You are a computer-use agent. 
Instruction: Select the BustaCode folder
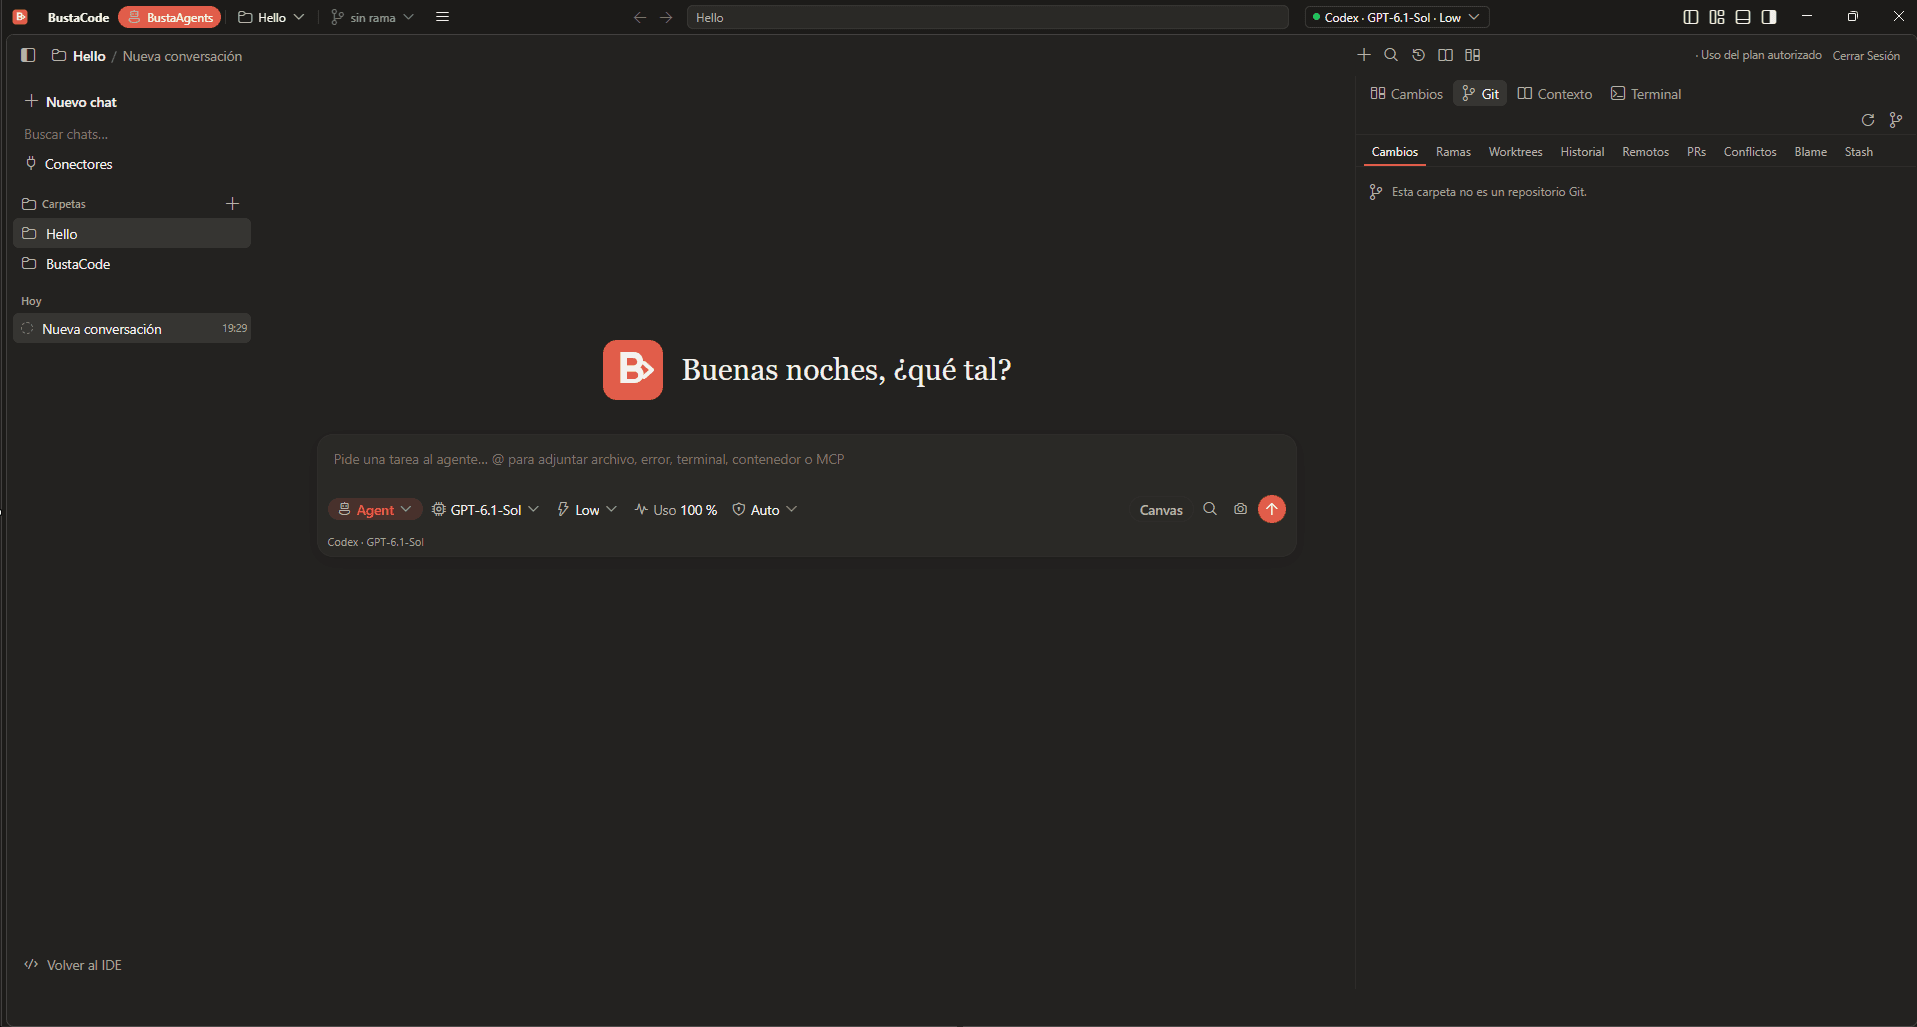coord(132,264)
